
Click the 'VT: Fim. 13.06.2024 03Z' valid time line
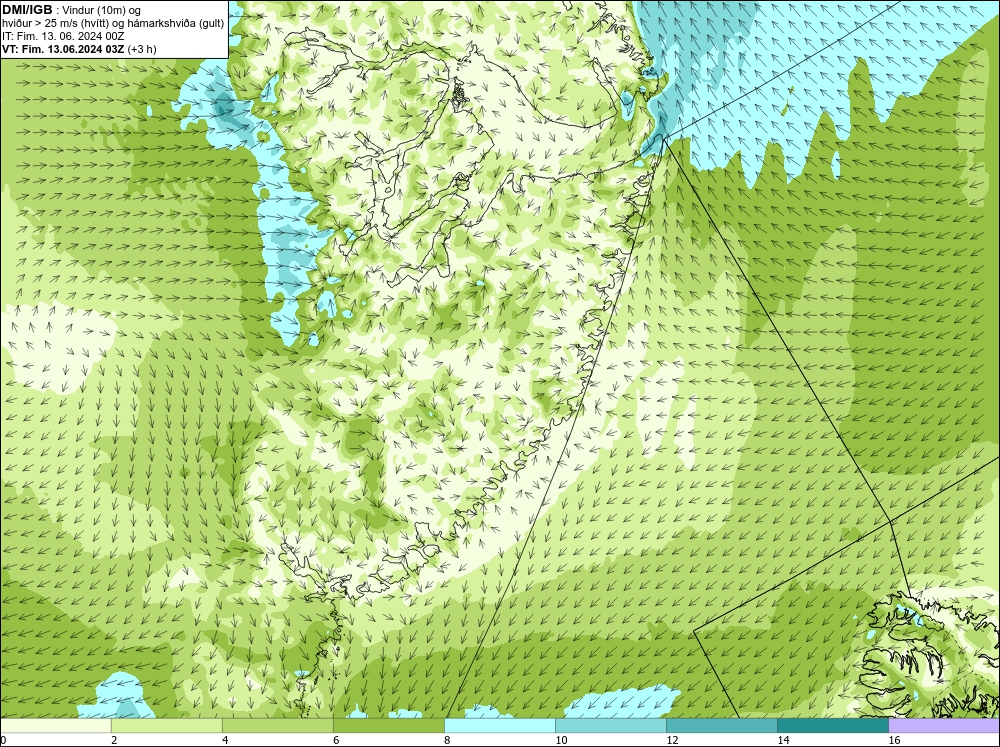tap(79, 49)
